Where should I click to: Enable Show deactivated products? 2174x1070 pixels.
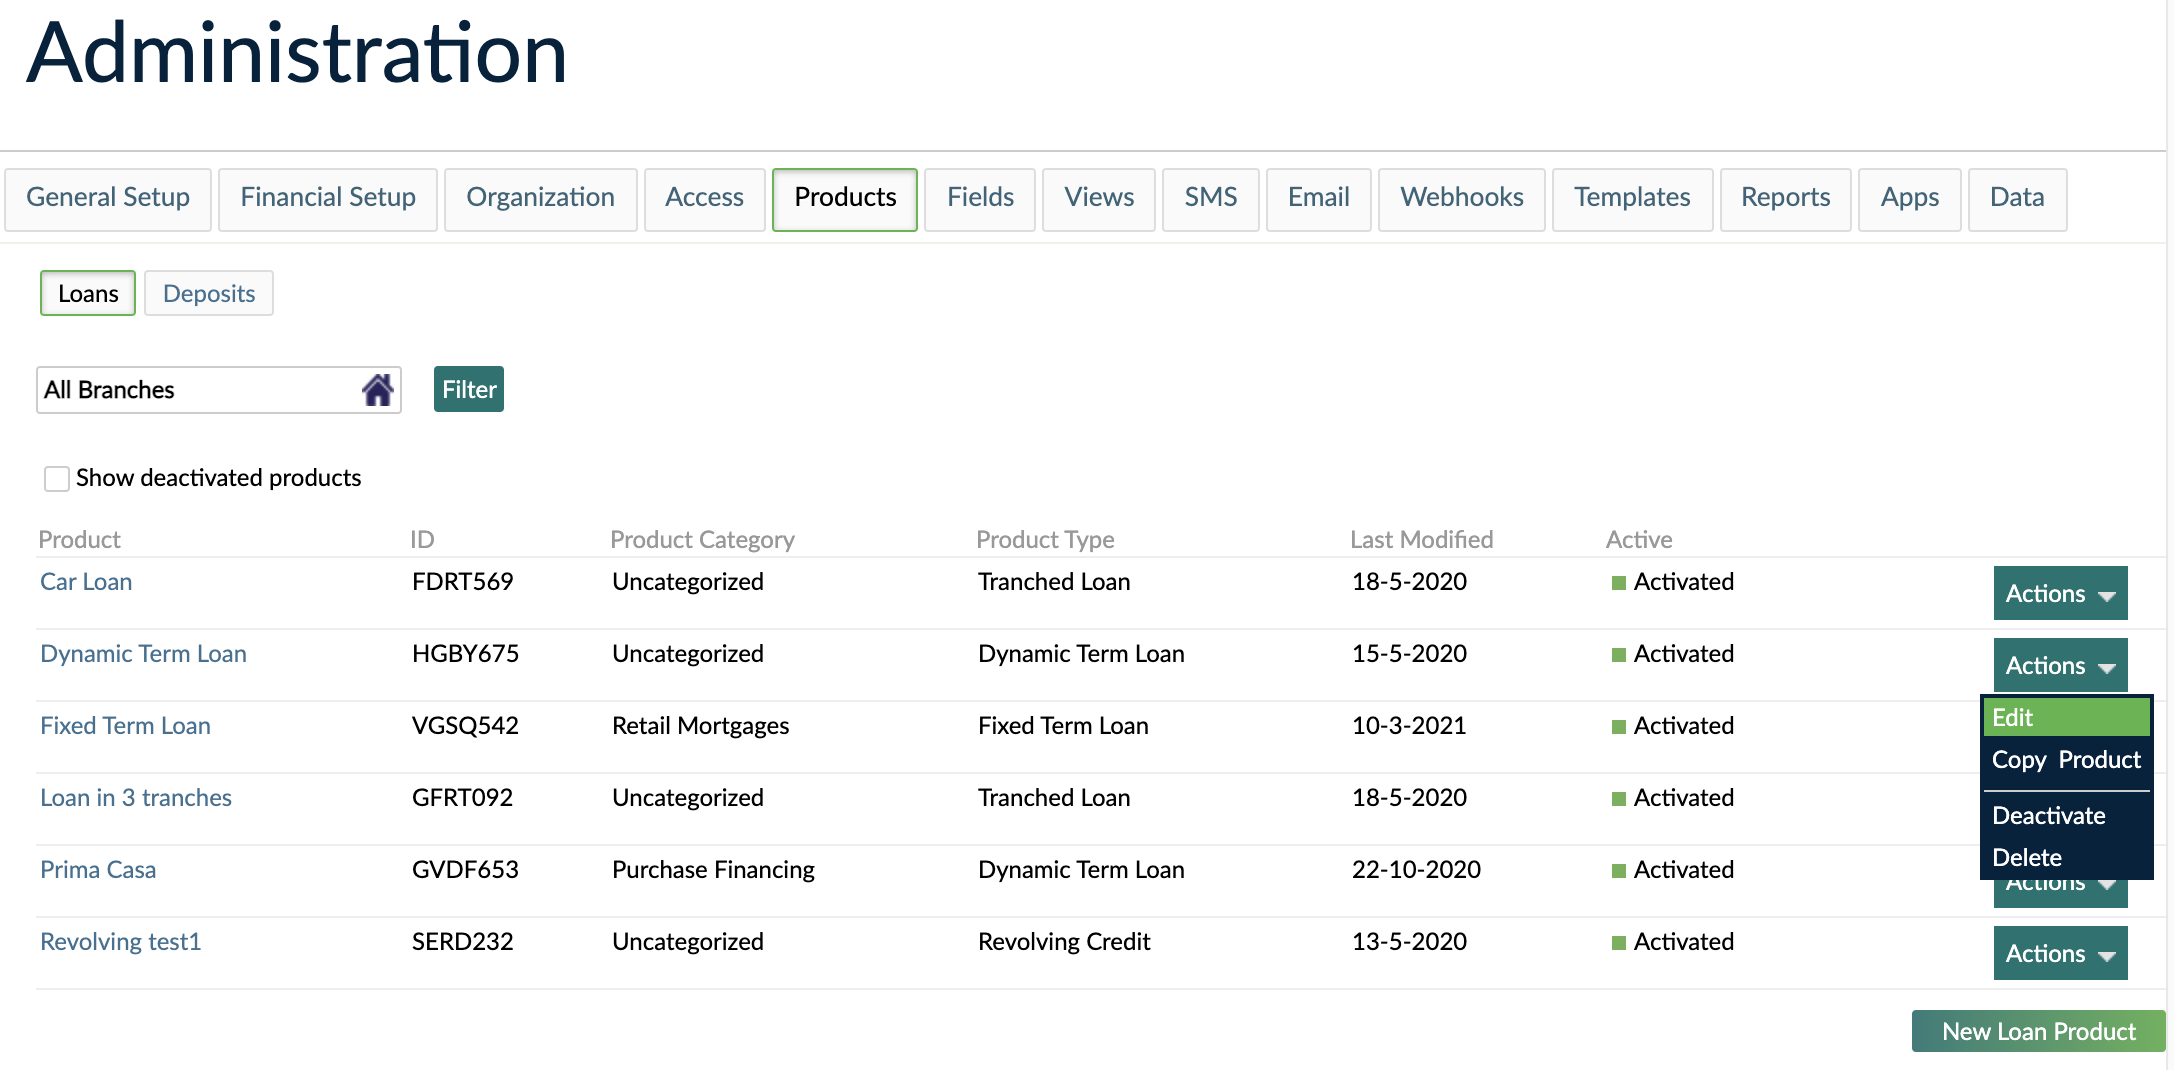pos(55,479)
